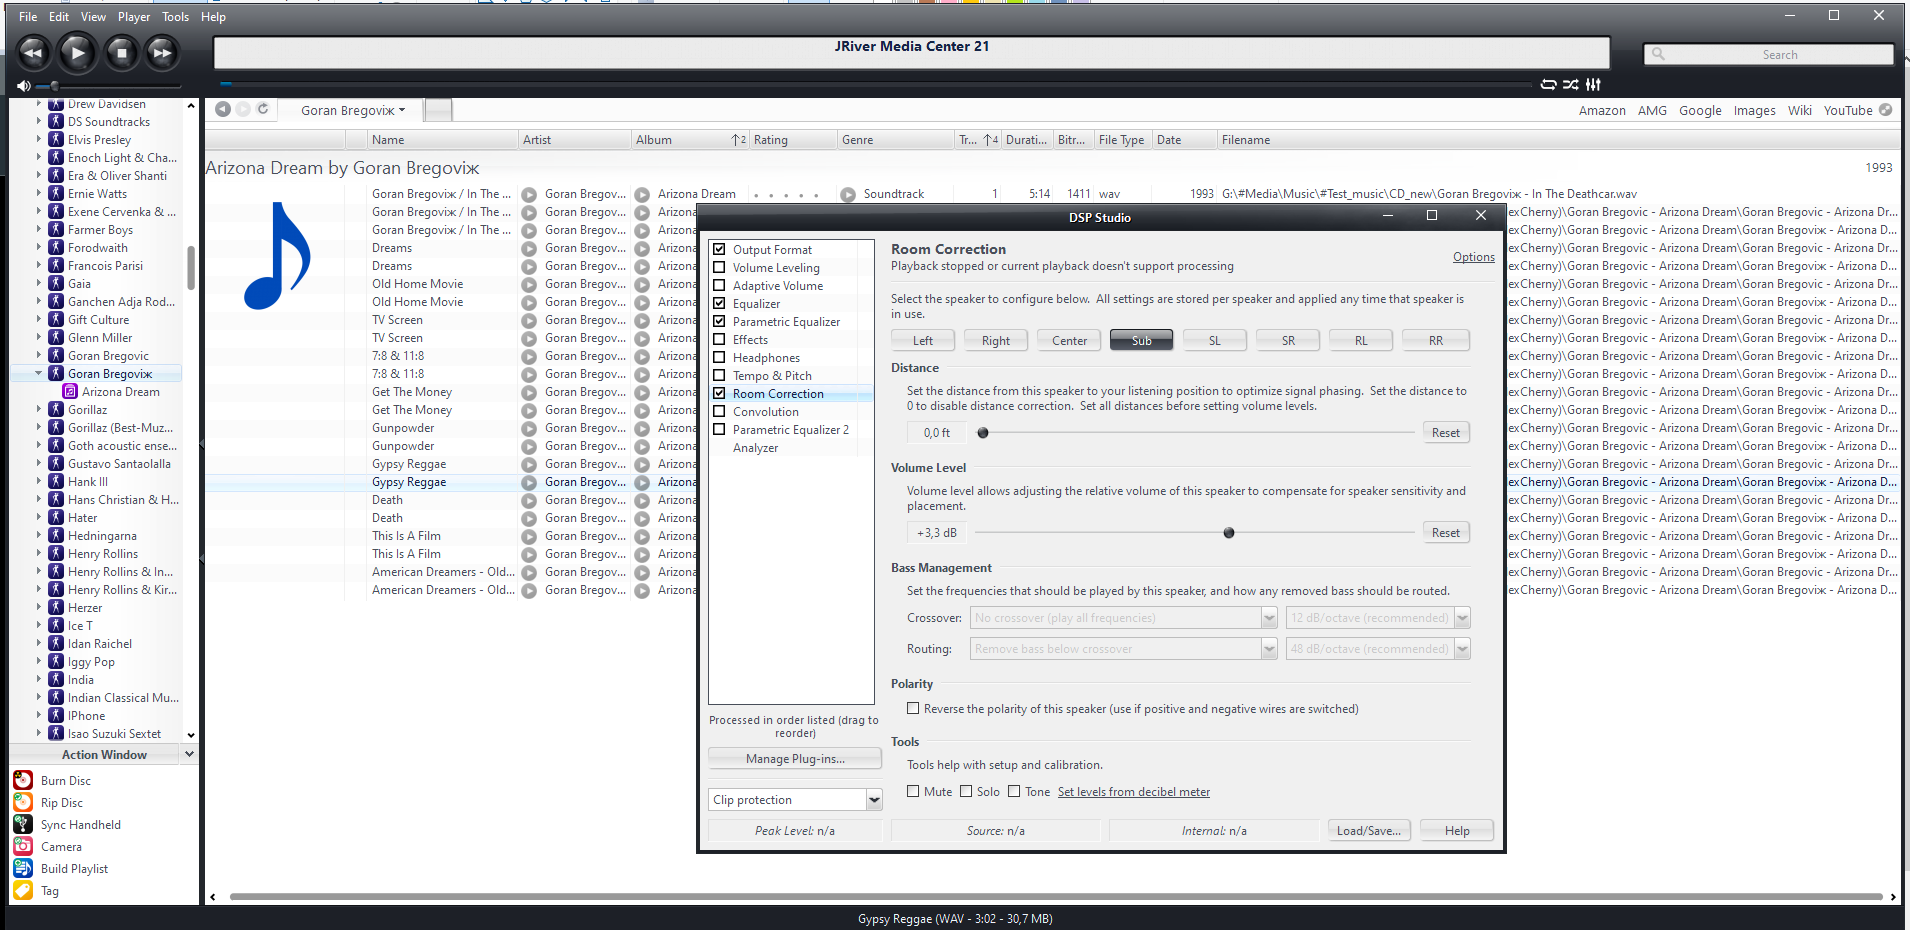Screen dimensions: 1910x930
Task: Click the Gorillaz artist icon in tree
Action: [56, 409]
